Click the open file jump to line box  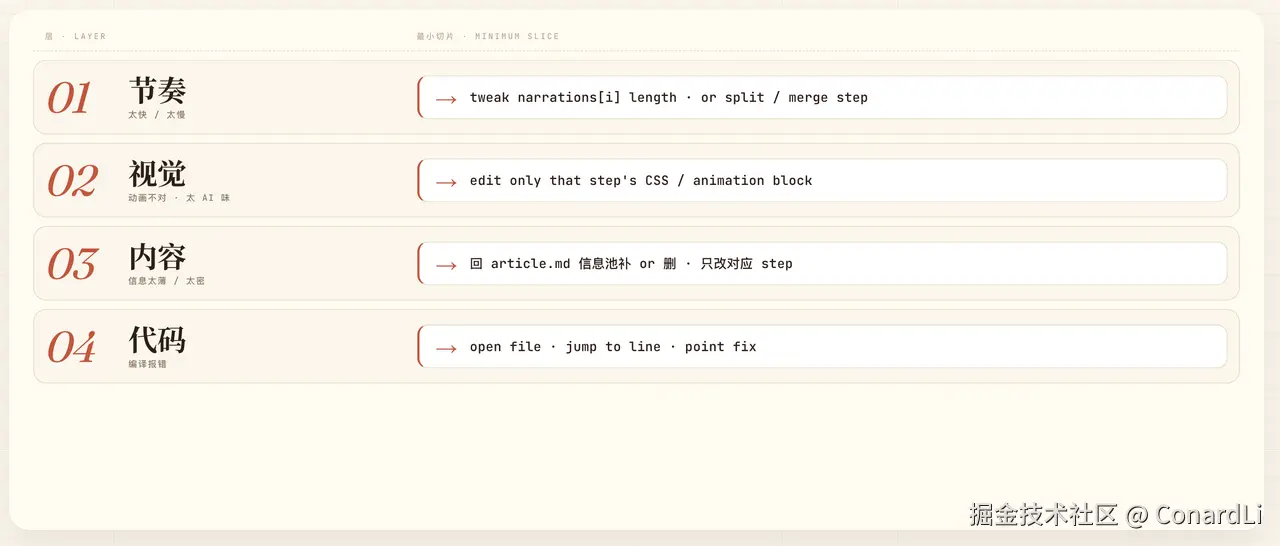[x=822, y=346]
